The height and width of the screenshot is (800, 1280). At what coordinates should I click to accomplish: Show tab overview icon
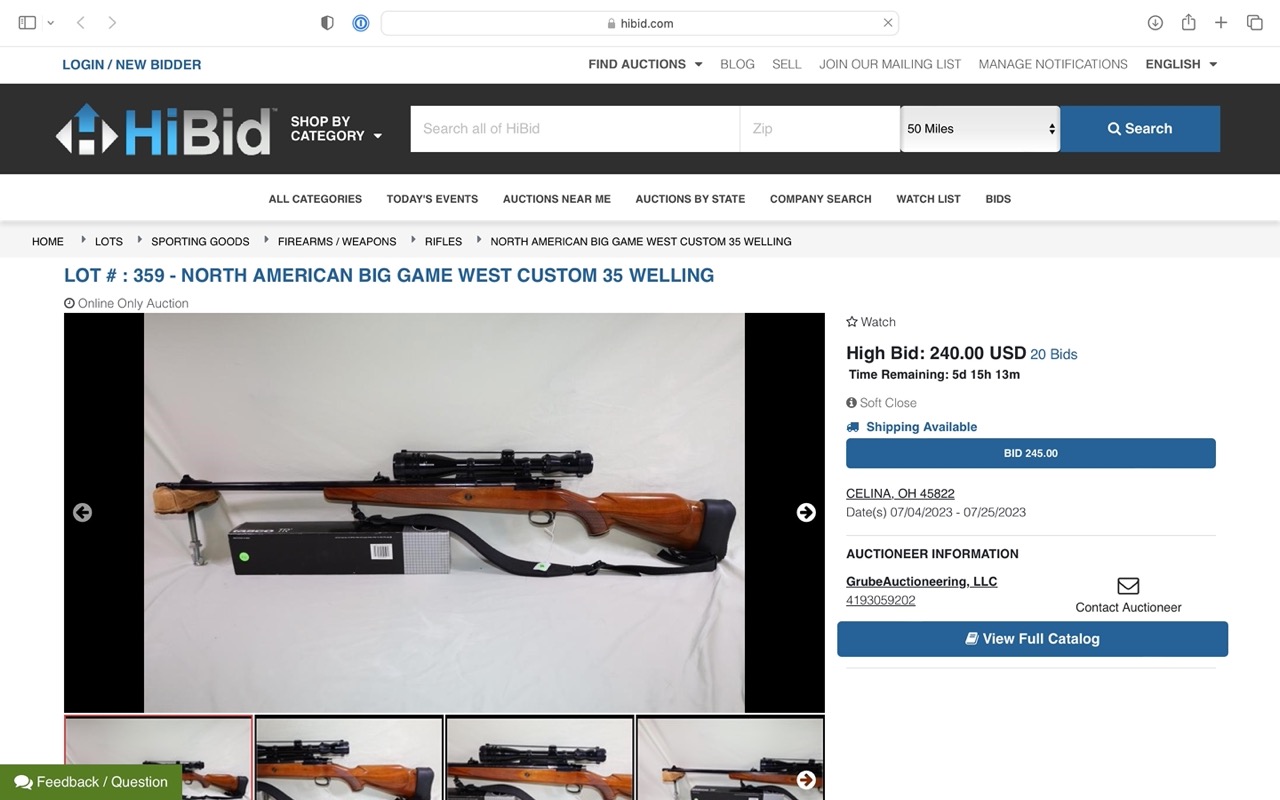(x=1254, y=22)
